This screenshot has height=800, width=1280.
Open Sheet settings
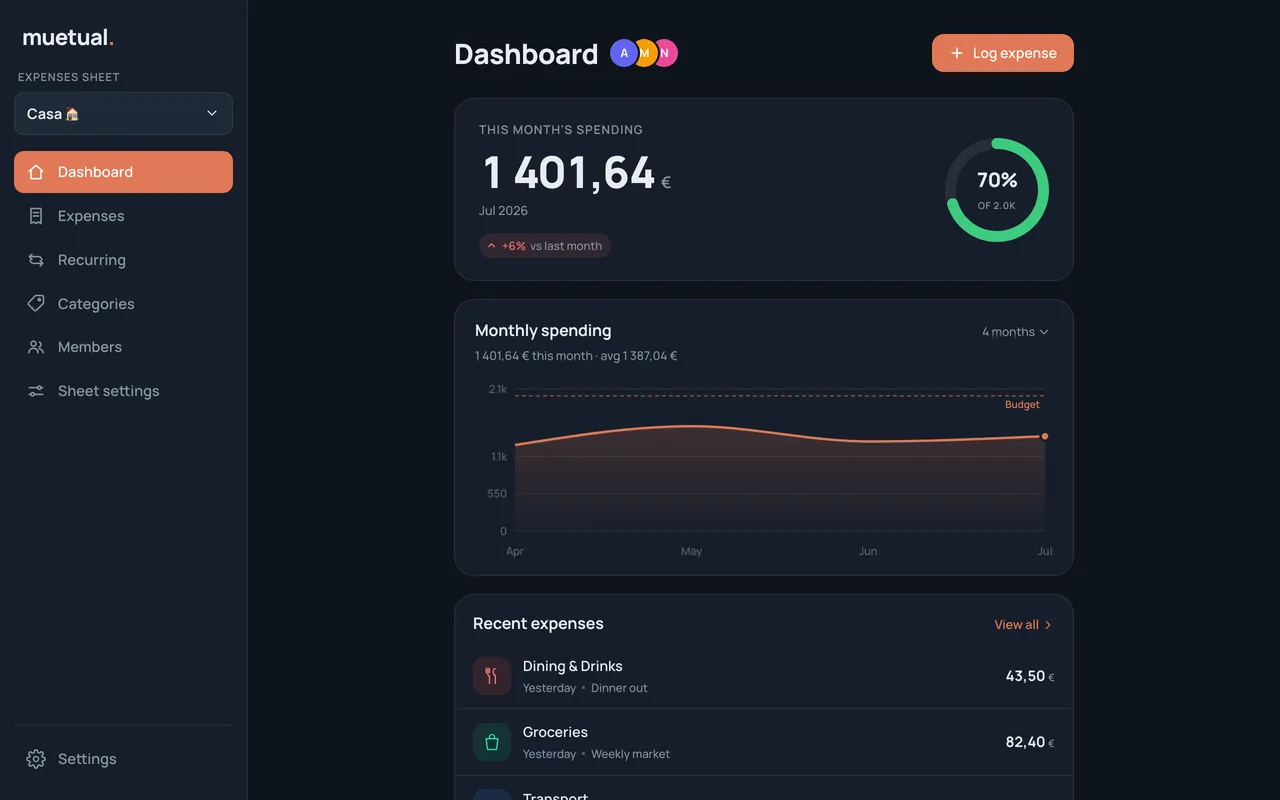pos(123,391)
